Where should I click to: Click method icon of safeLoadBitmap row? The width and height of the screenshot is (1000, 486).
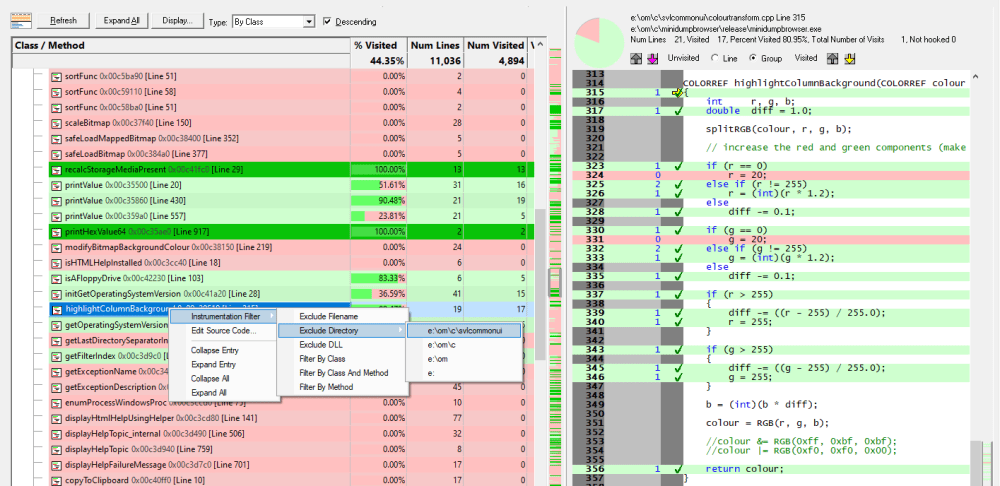pyautogui.click(x=56, y=154)
